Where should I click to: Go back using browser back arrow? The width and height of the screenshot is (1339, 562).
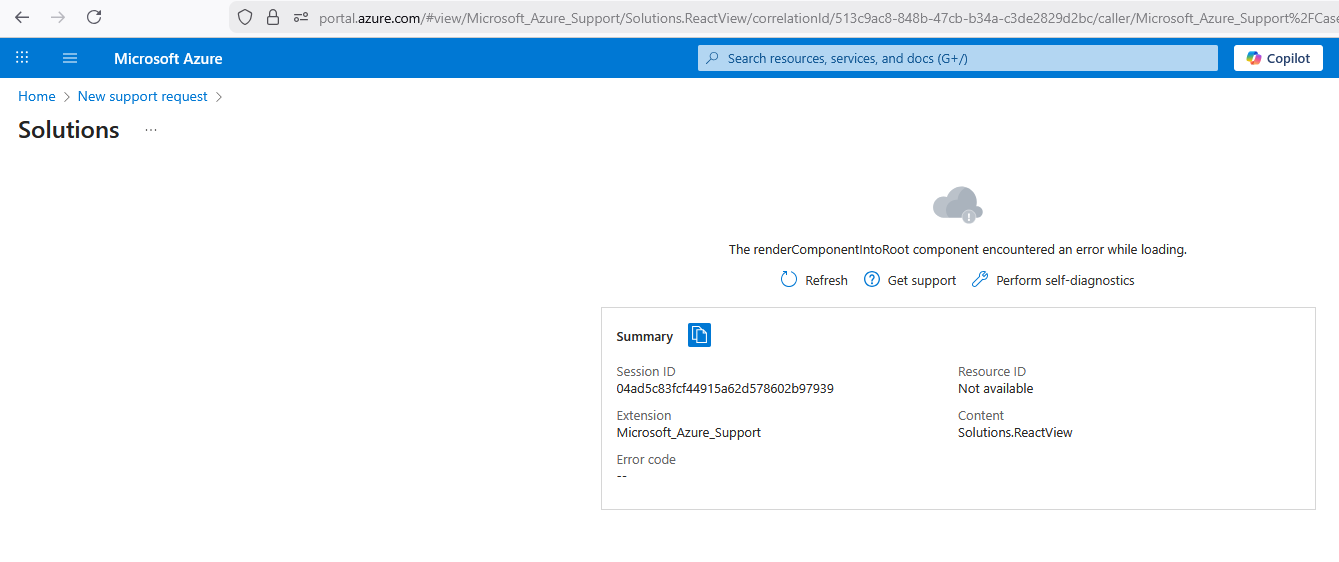click(22, 17)
